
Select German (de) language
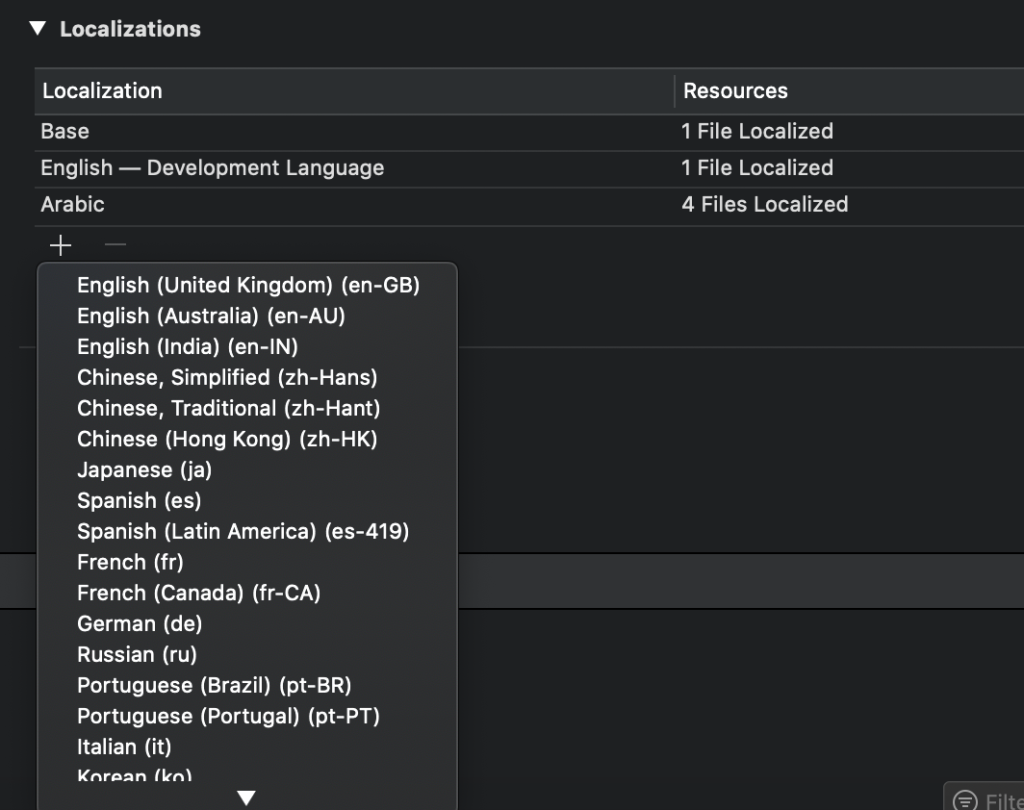click(248, 624)
